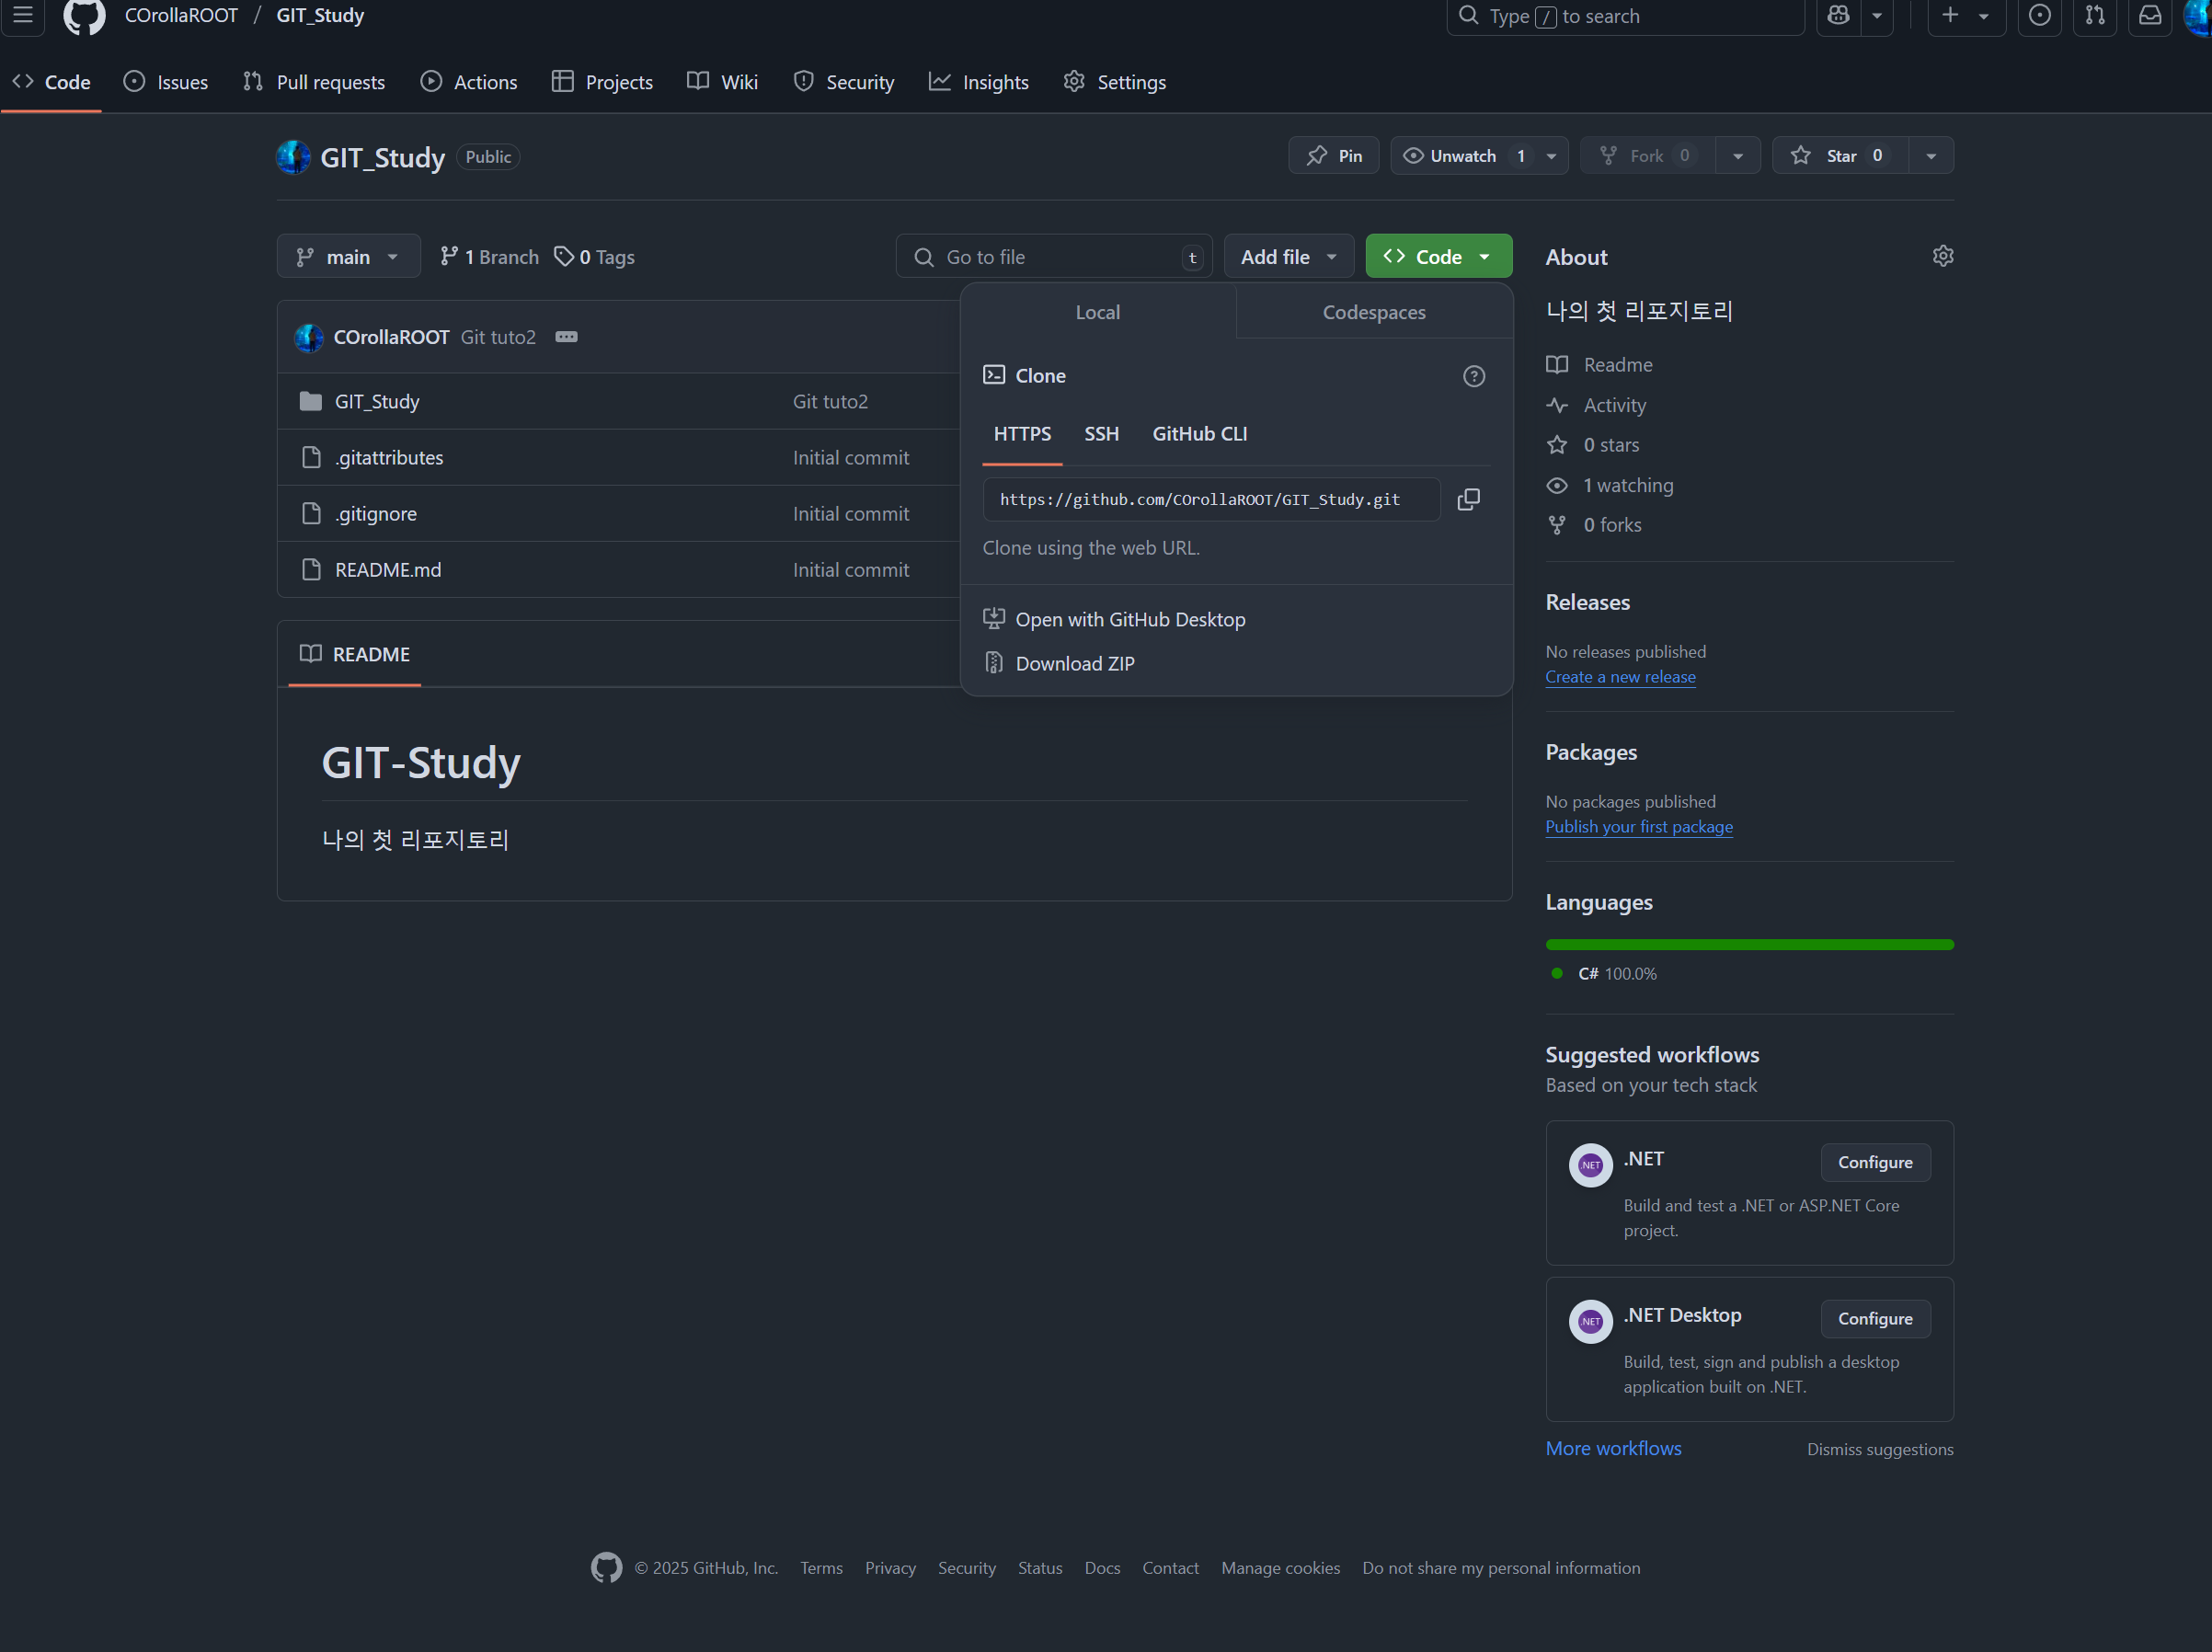
Task: Open the Star lists dropdown arrow
Action: click(x=1931, y=156)
